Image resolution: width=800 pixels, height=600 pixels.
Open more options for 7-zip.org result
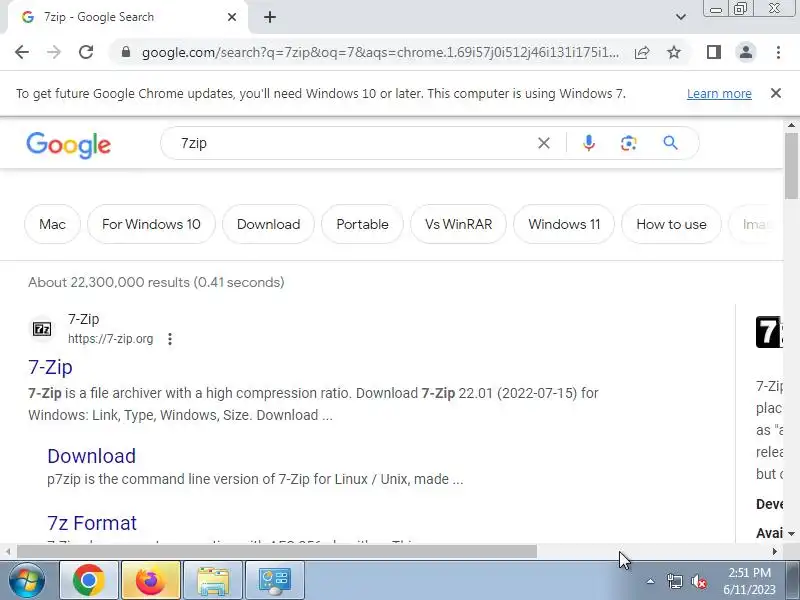click(x=170, y=339)
